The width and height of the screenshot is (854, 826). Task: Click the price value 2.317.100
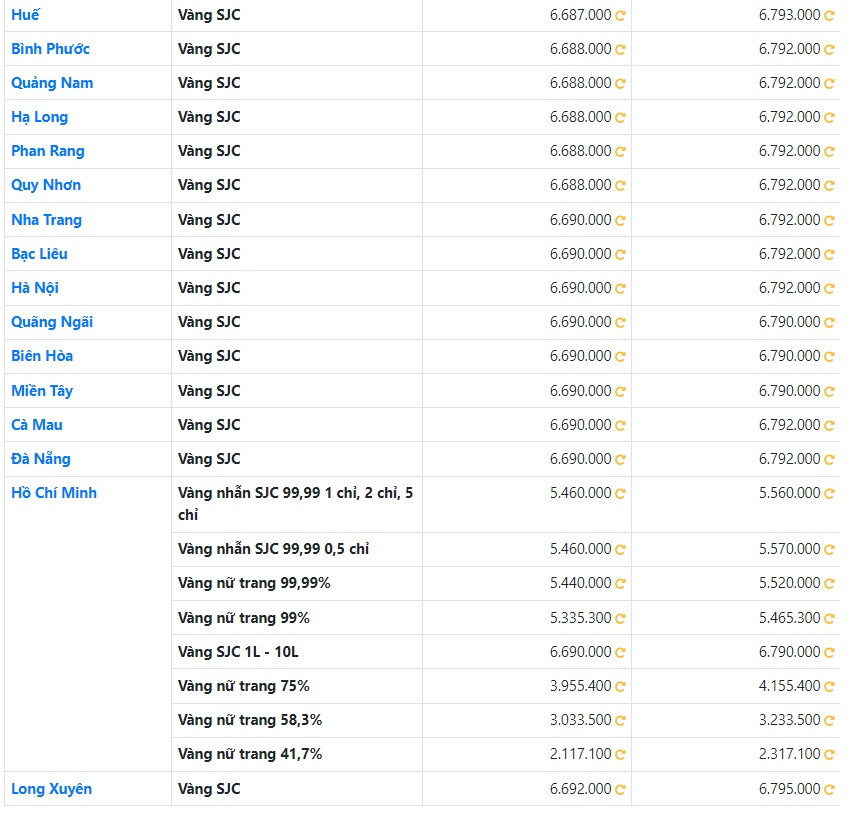[x=789, y=754]
